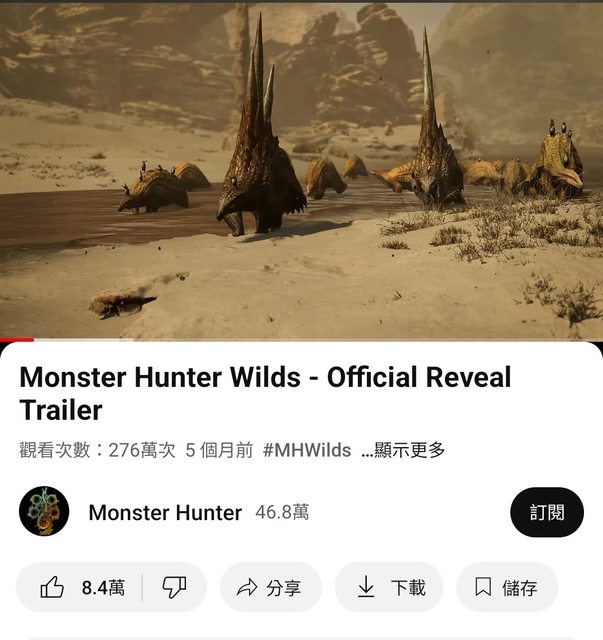Tap the 下載 download label
Image resolution: width=603 pixels, height=640 pixels.
coord(408,588)
